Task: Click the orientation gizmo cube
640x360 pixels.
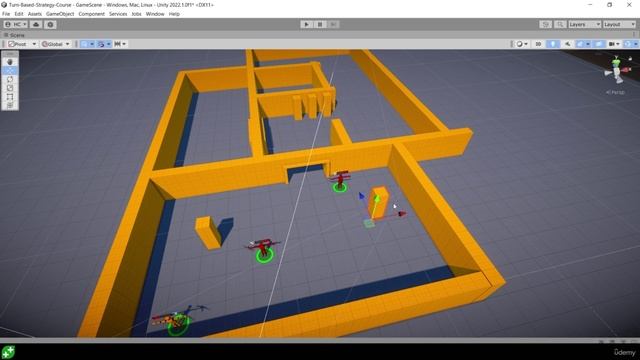Action: click(x=617, y=73)
